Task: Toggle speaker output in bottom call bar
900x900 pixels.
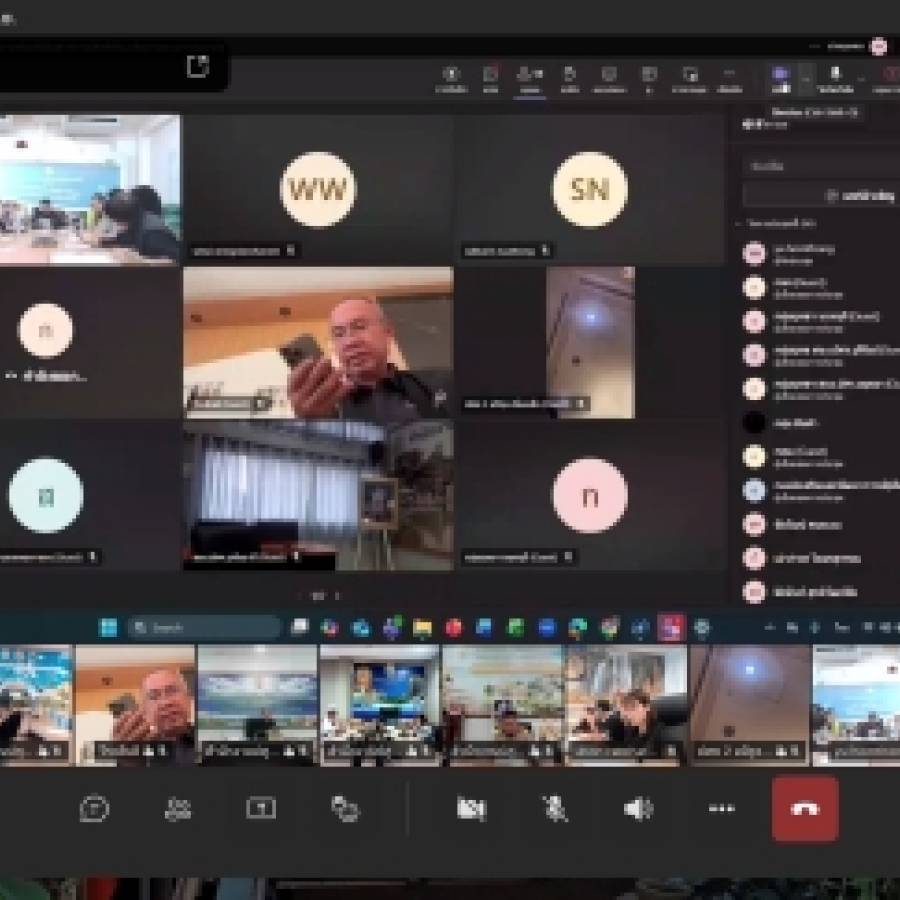Action: click(638, 808)
